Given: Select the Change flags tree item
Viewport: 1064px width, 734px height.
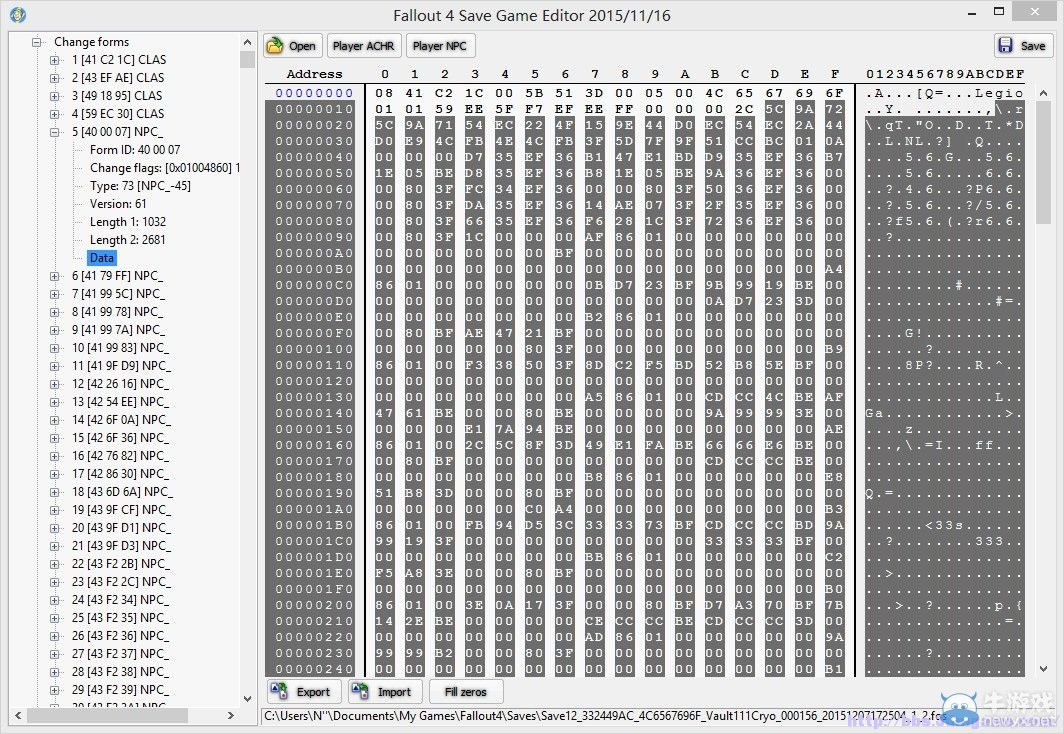Looking at the screenshot, I should pyautogui.click(x=165, y=168).
